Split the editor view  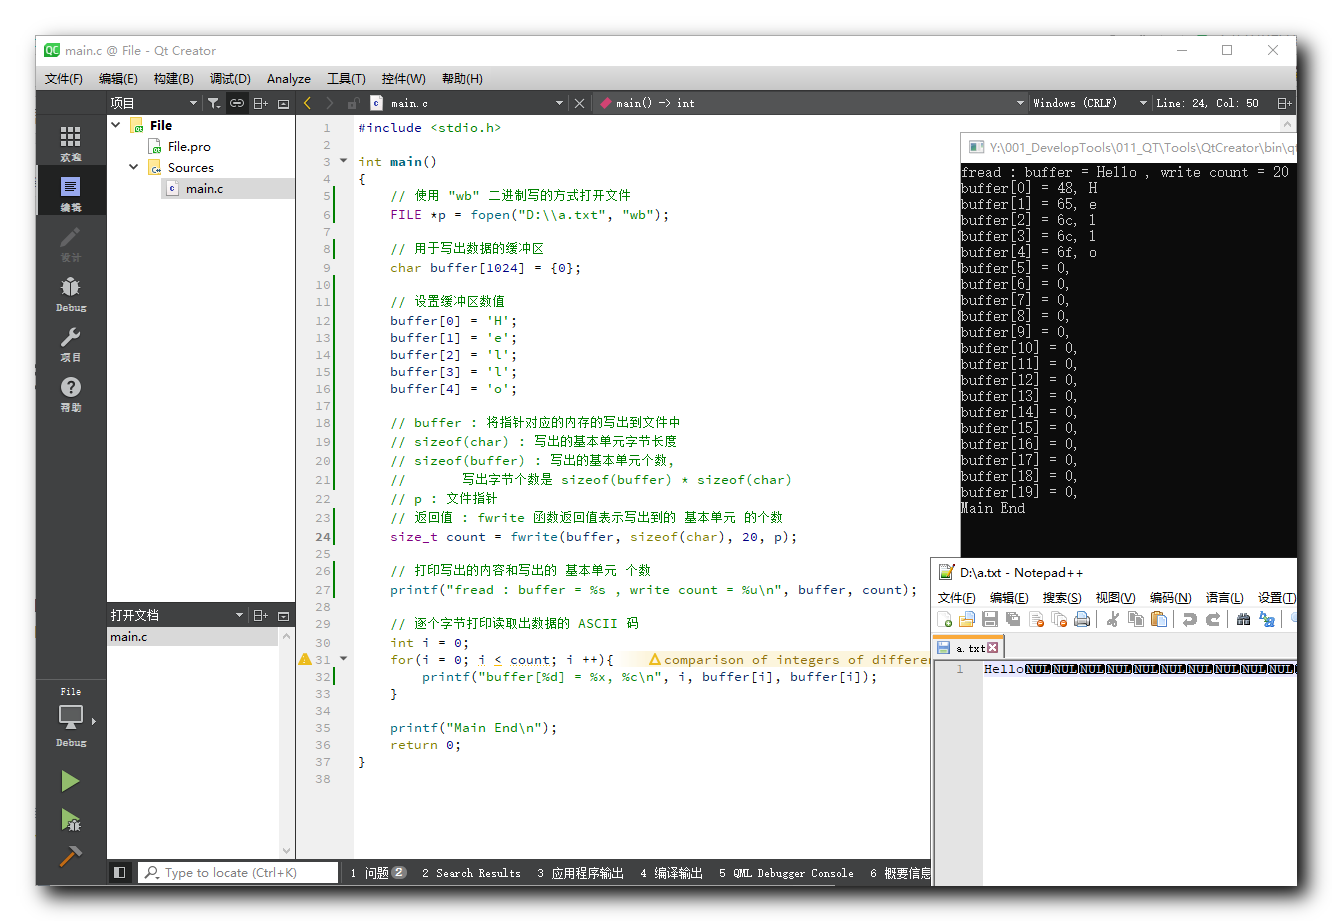tap(1285, 103)
